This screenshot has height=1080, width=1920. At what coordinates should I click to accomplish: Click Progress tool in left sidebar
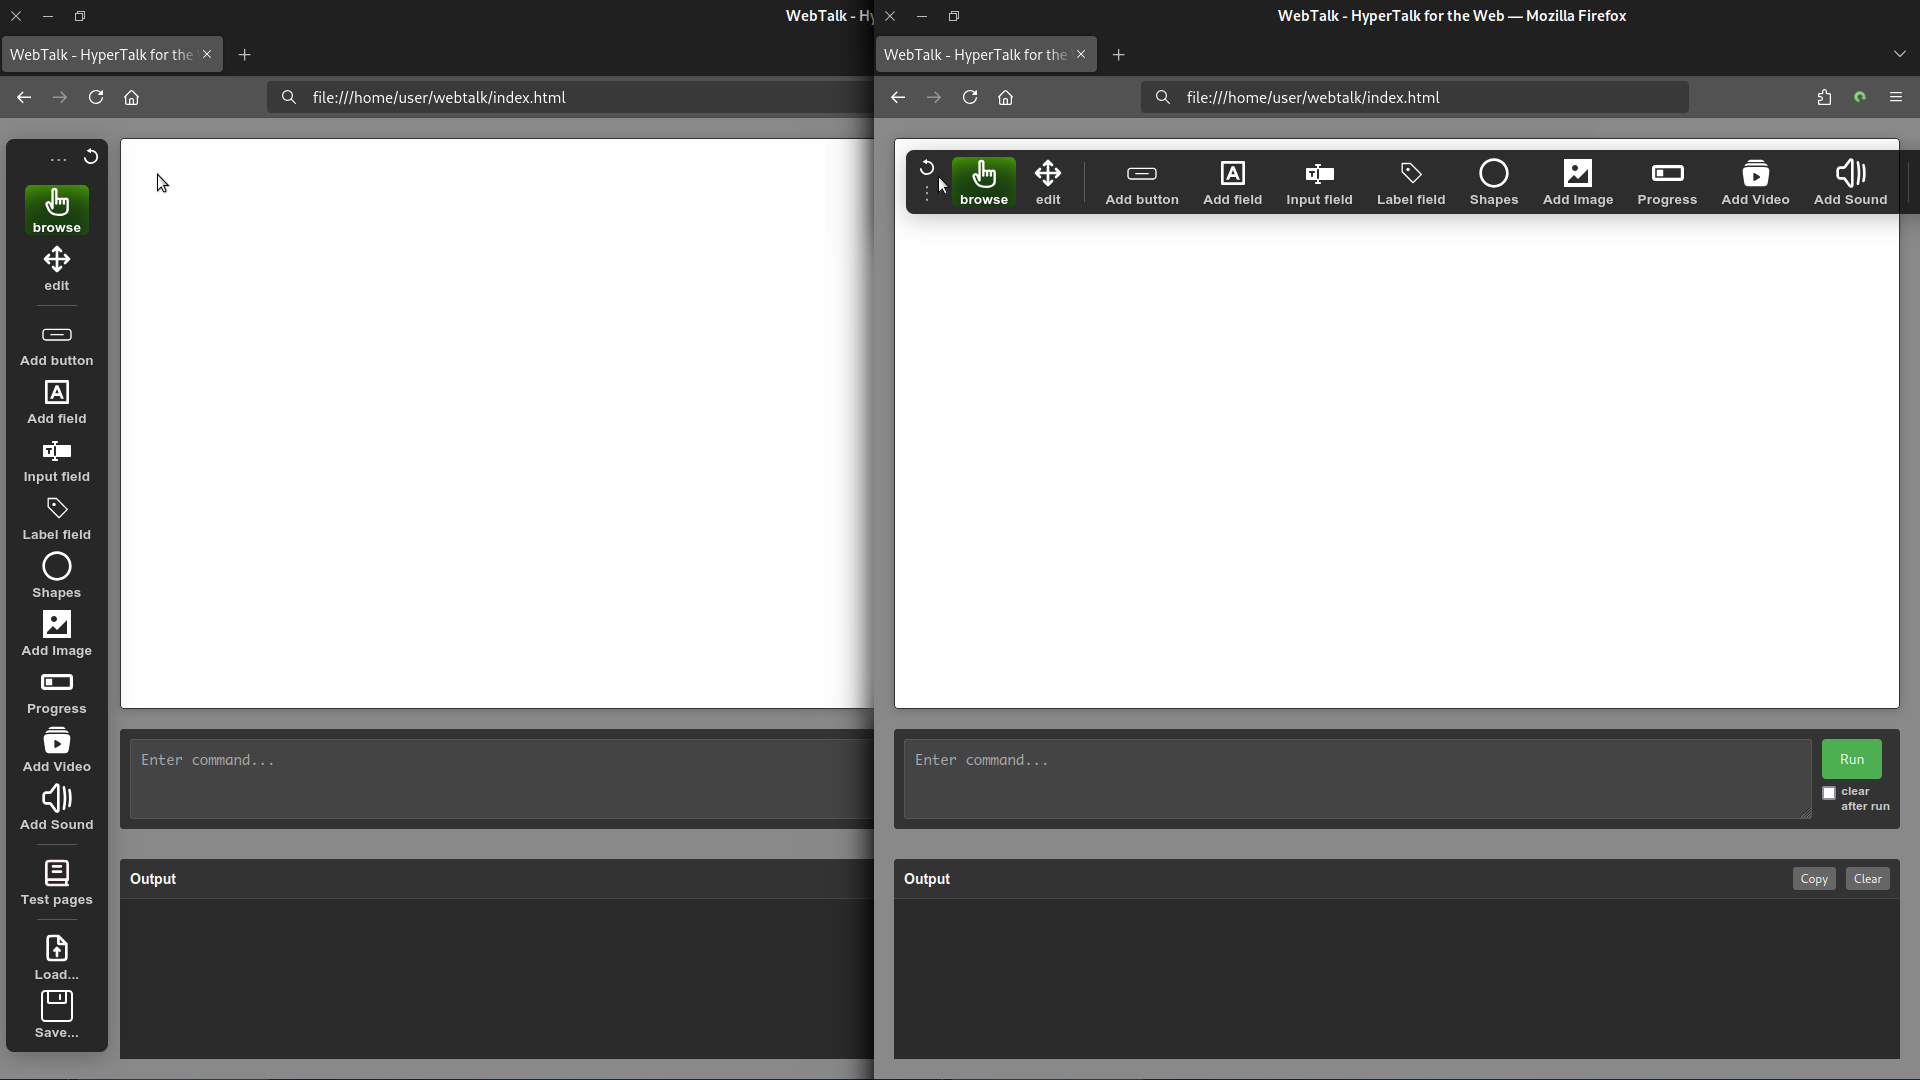point(56,693)
